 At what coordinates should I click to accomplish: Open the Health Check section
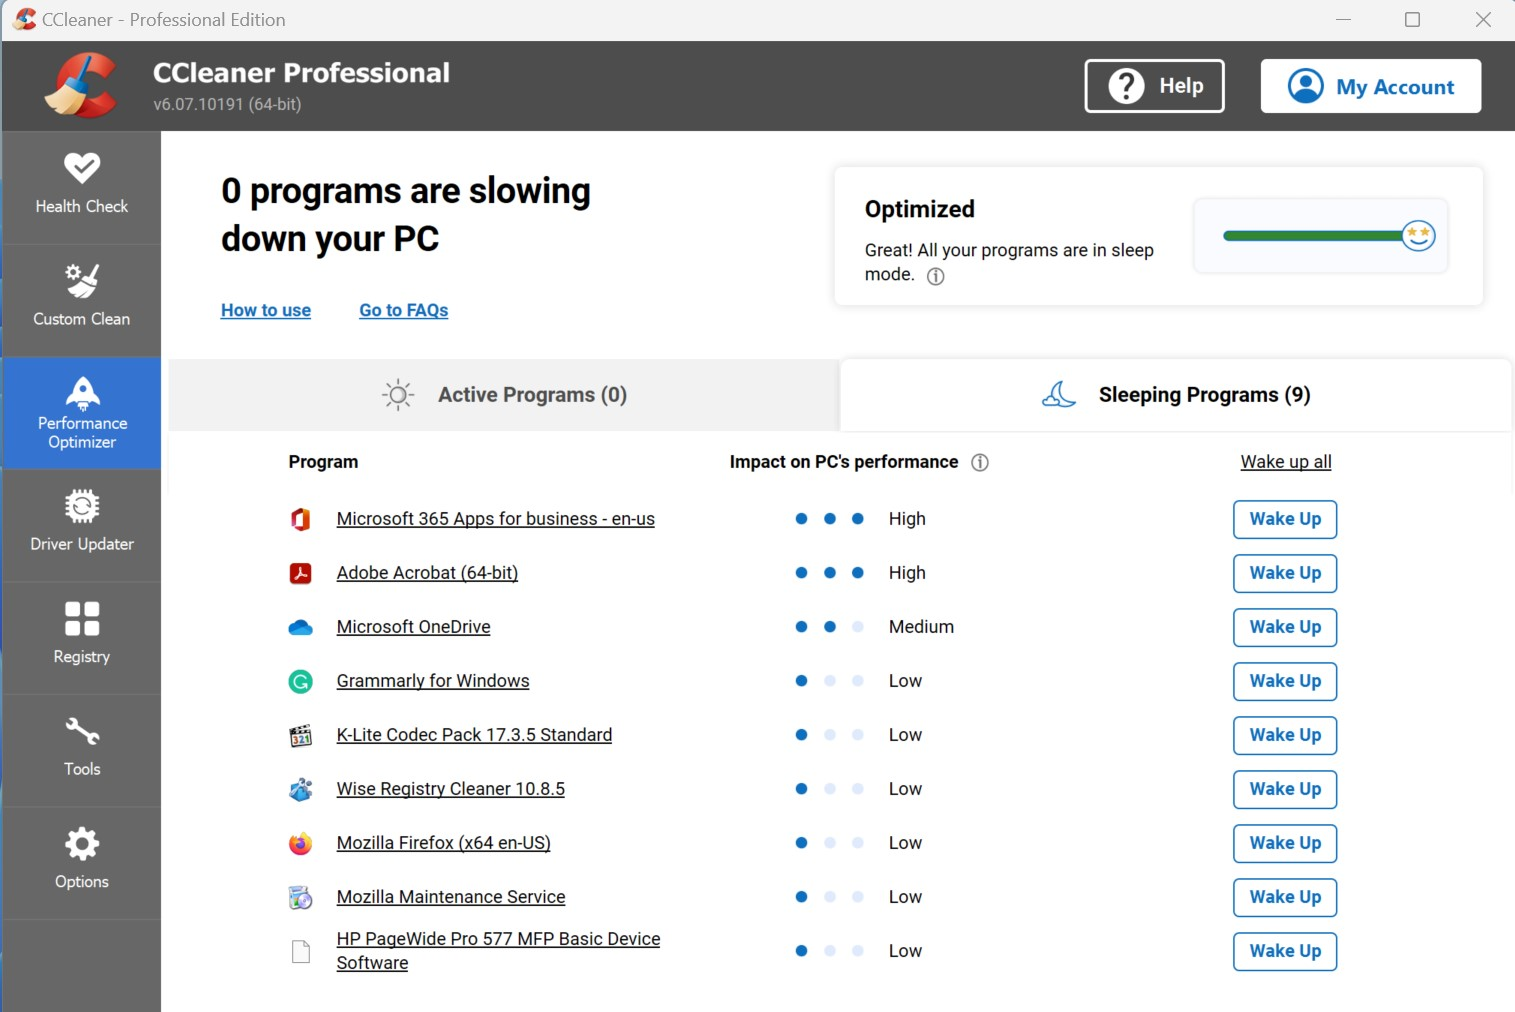pyautogui.click(x=82, y=185)
